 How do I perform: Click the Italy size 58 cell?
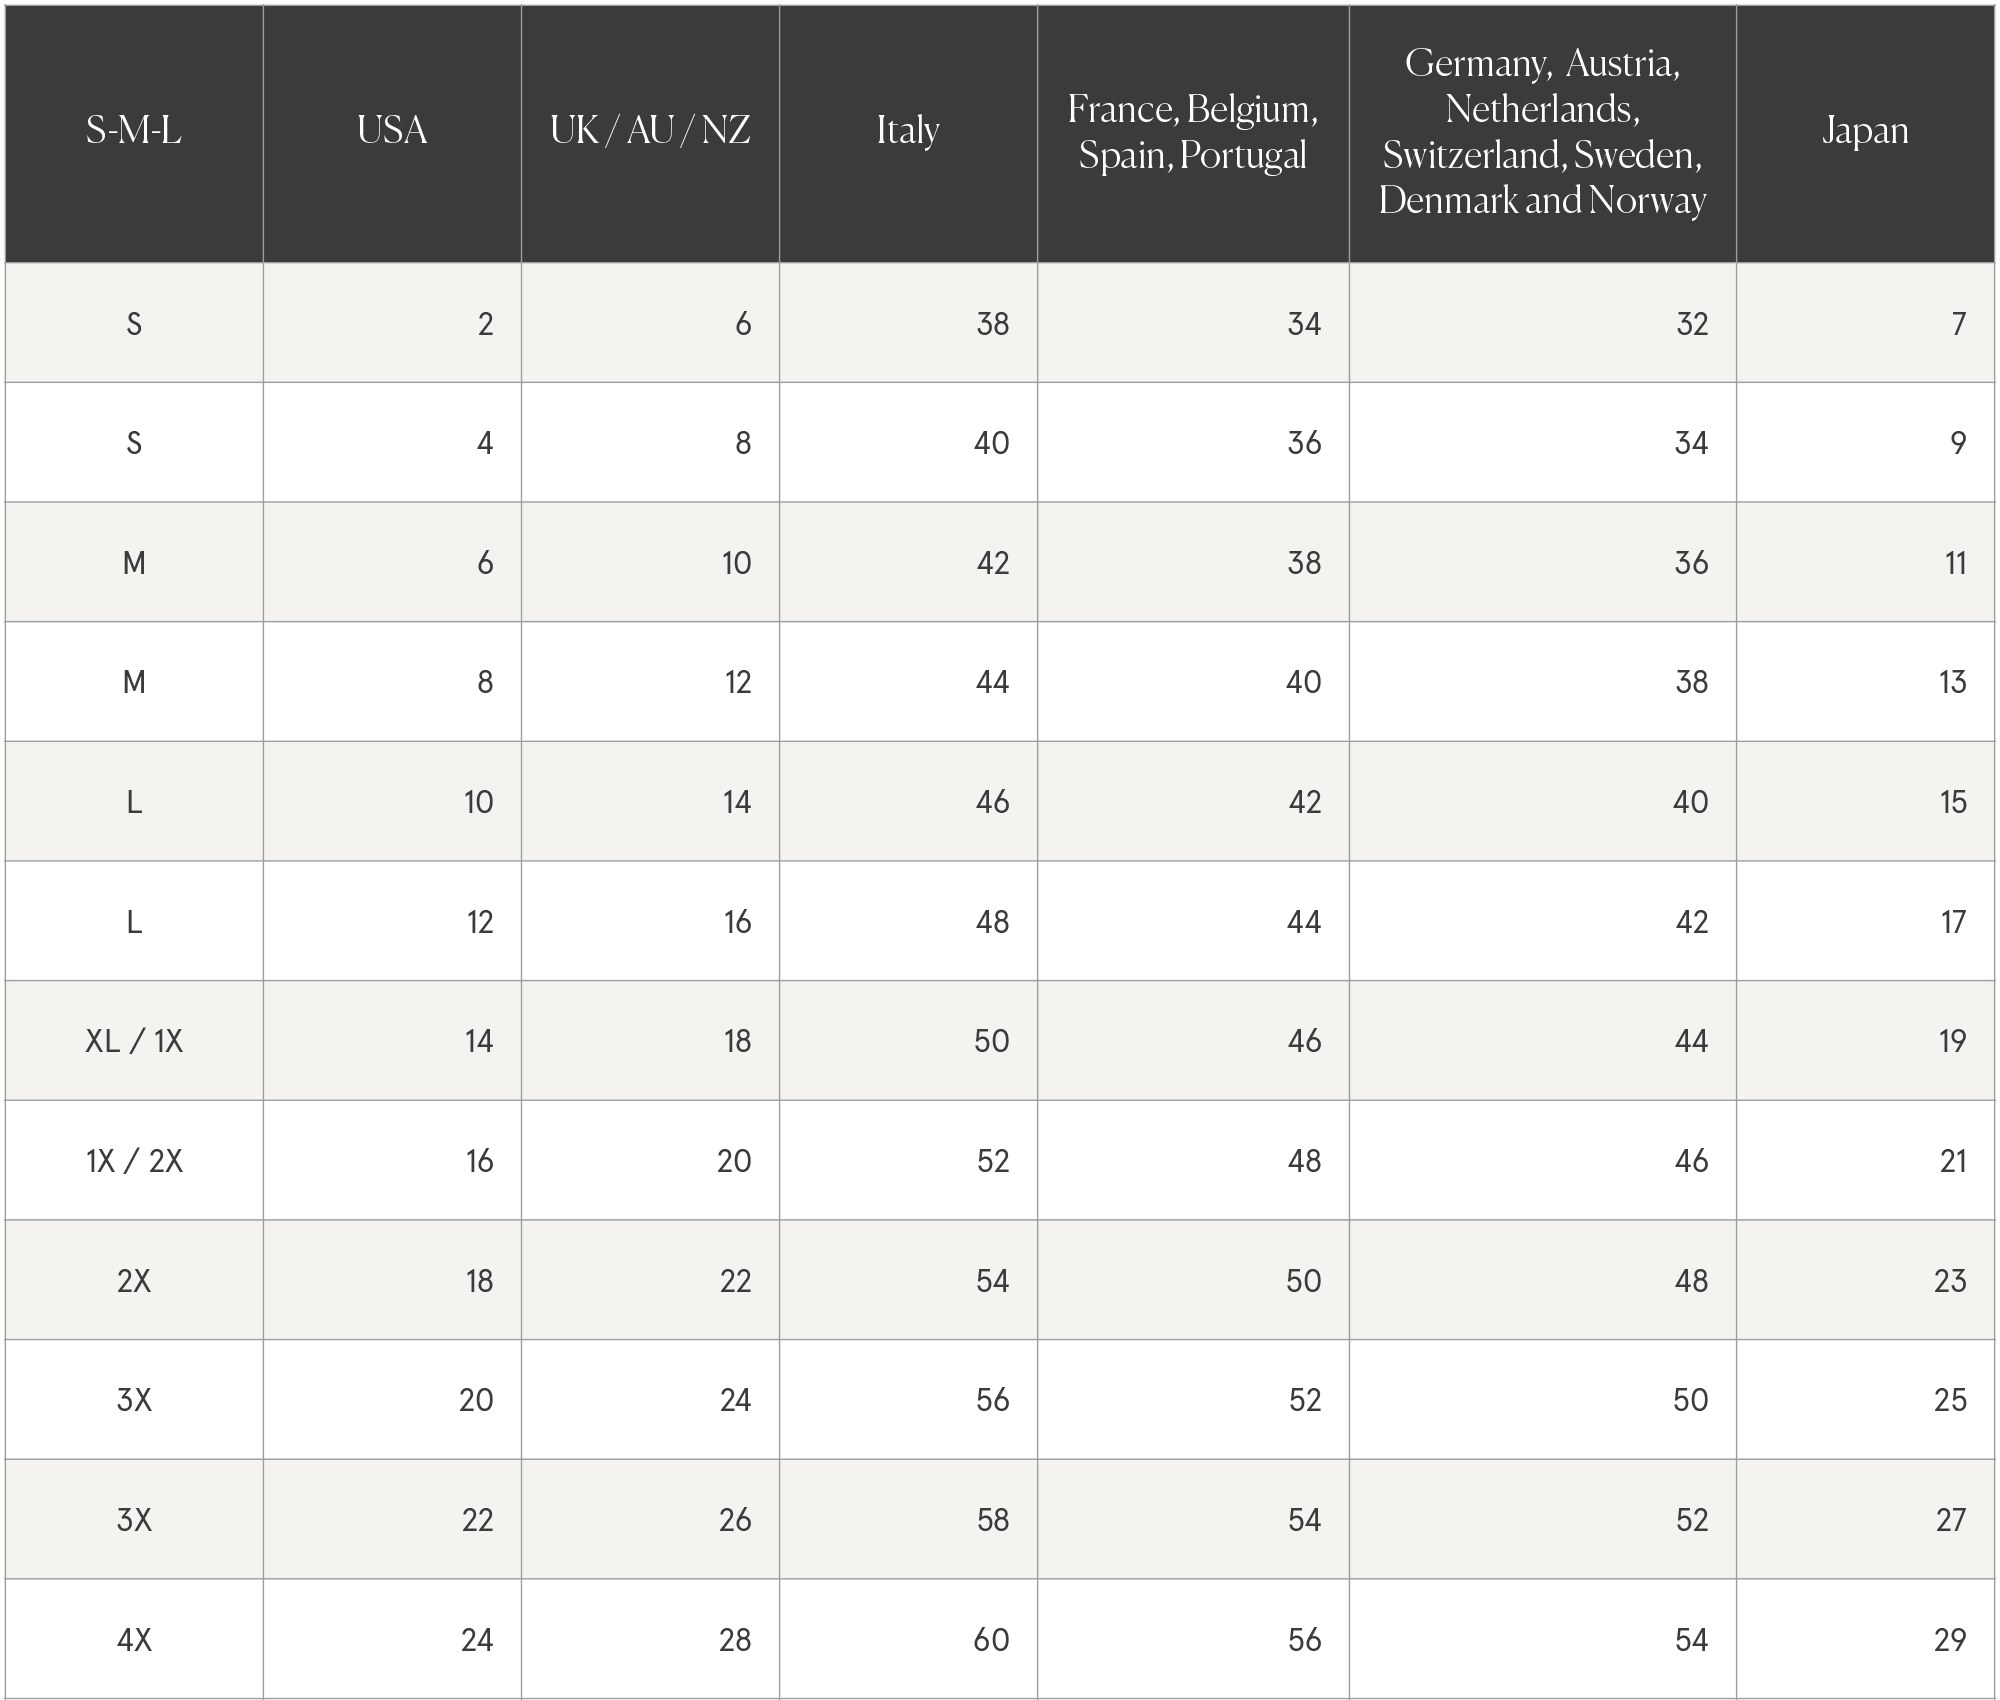[x=992, y=1520]
